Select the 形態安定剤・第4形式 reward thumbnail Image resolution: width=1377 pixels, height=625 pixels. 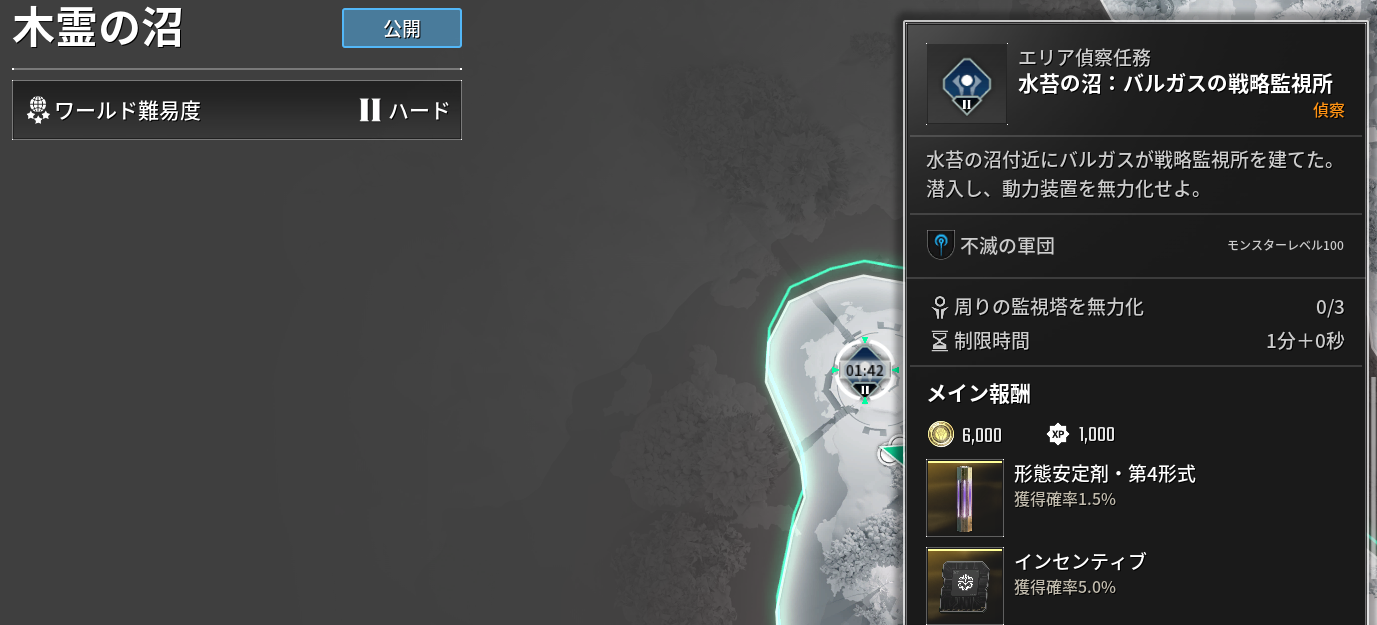pyautogui.click(x=965, y=498)
